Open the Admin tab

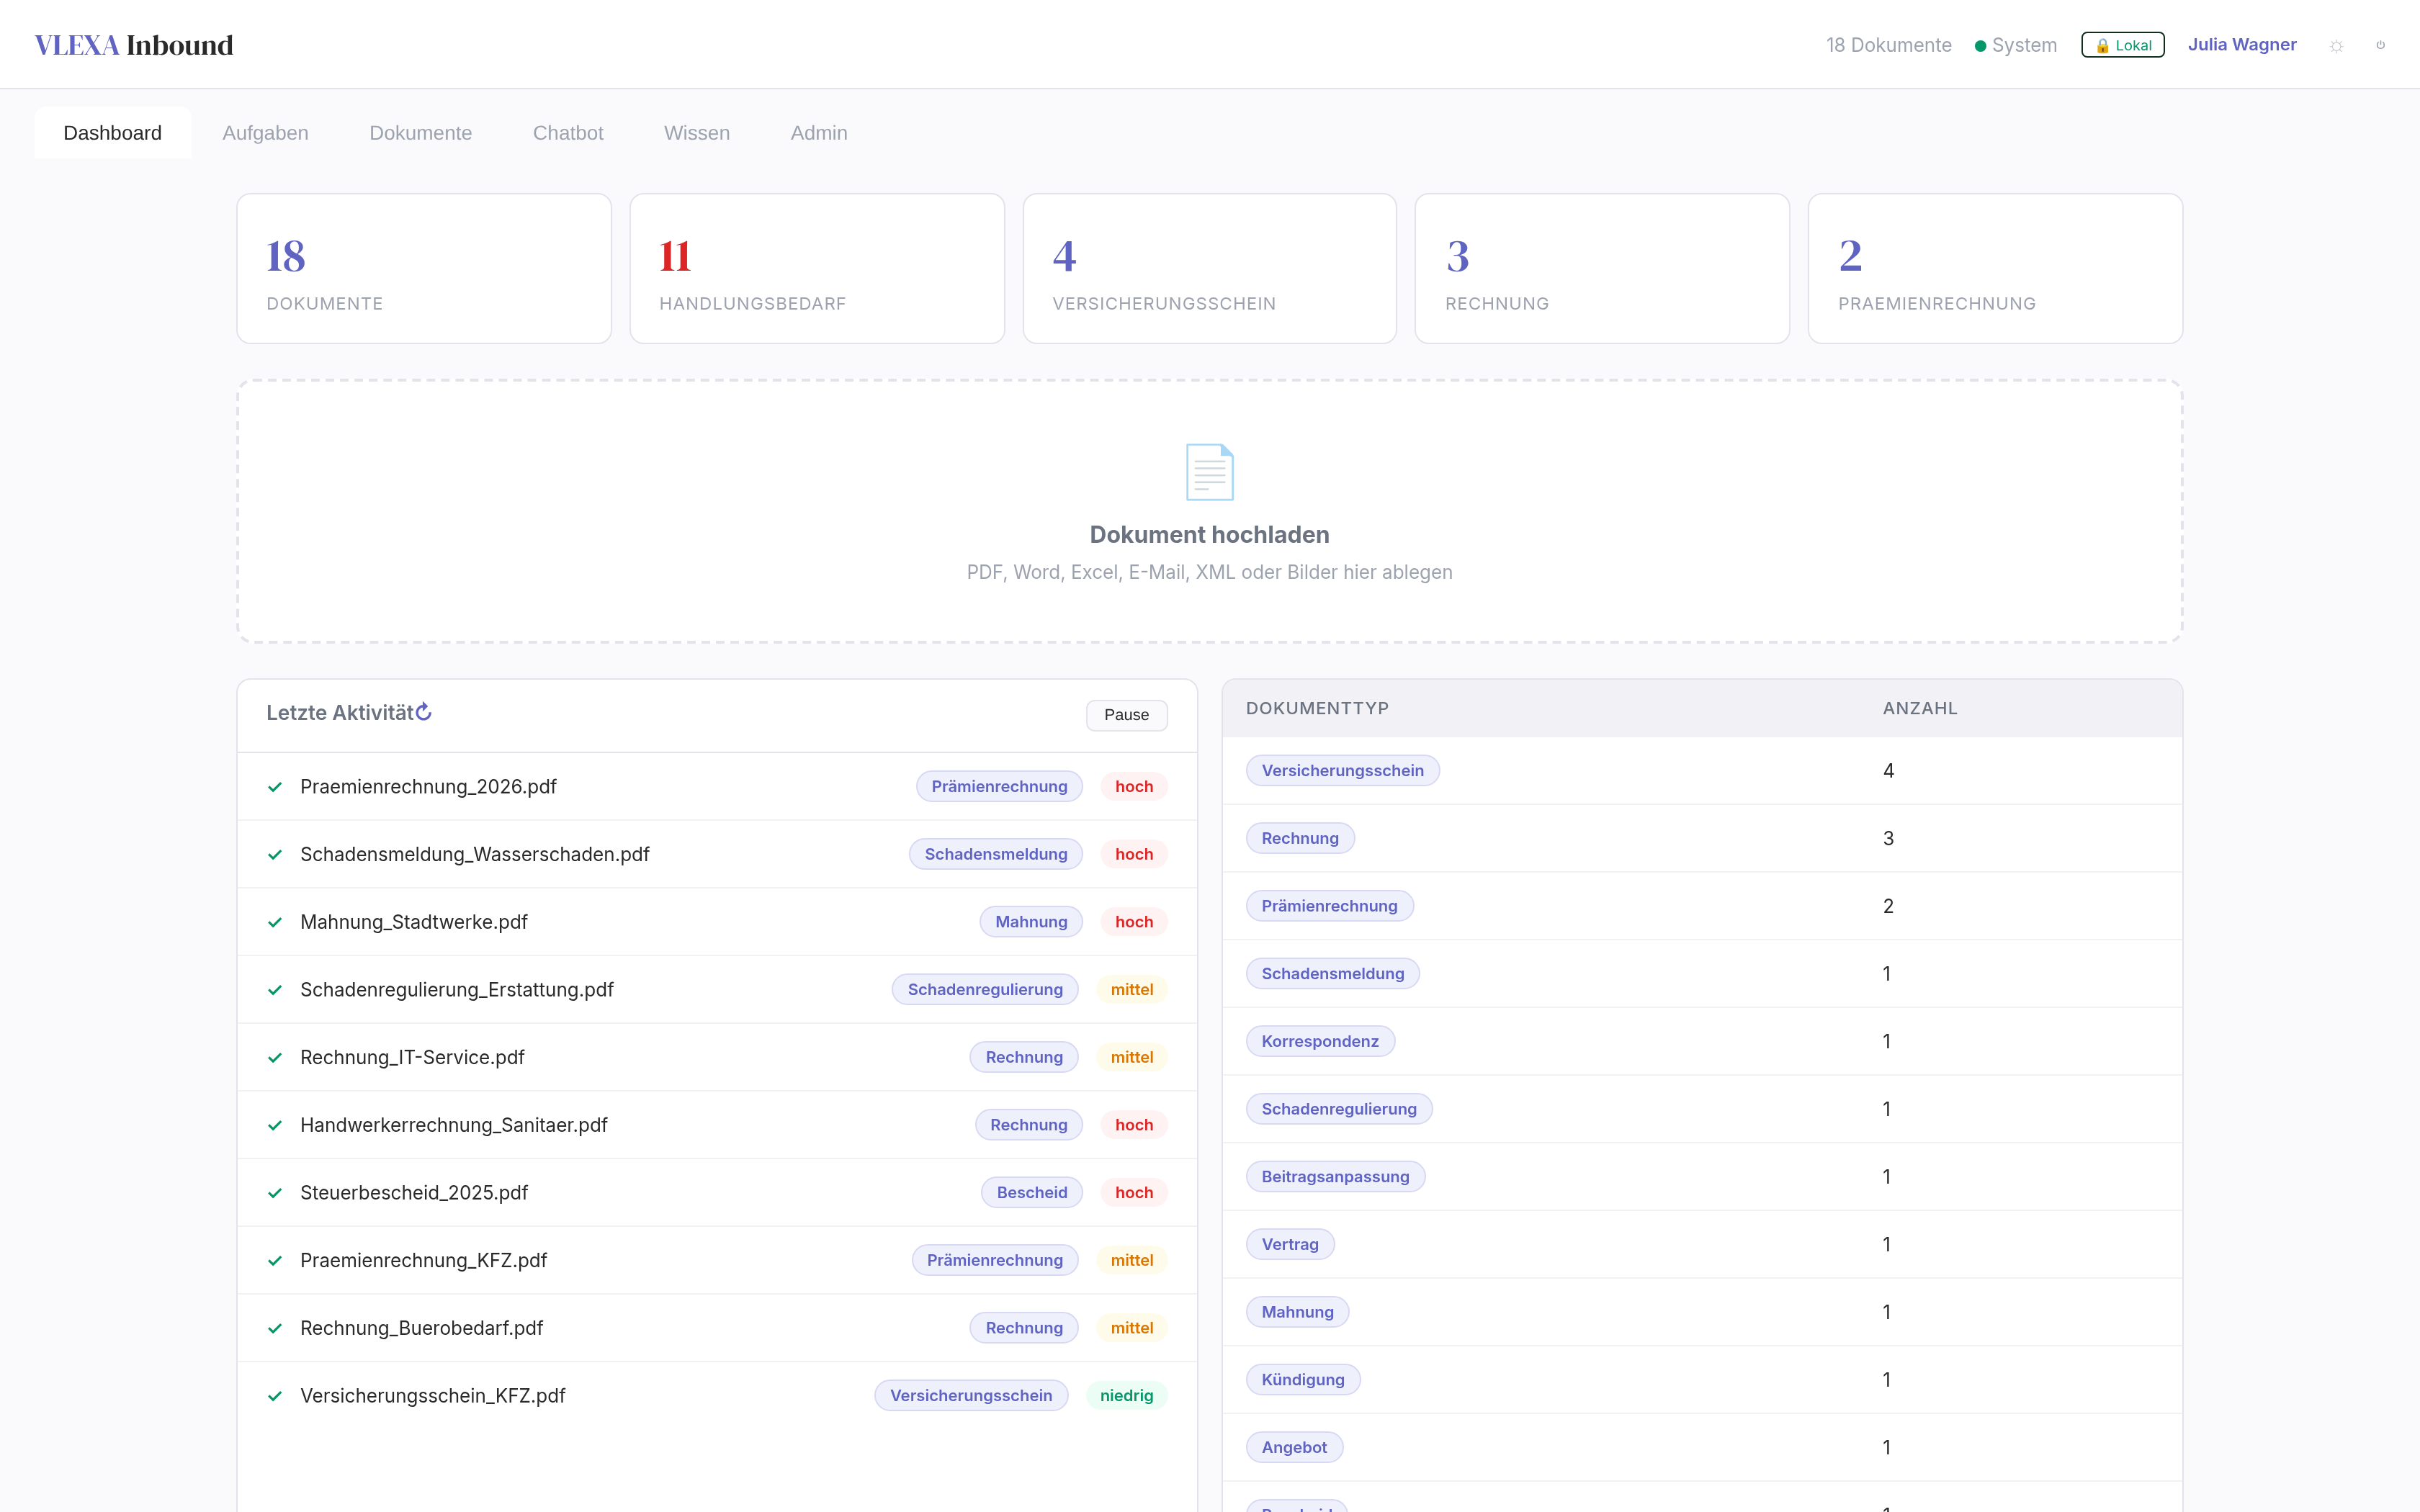(819, 133)
